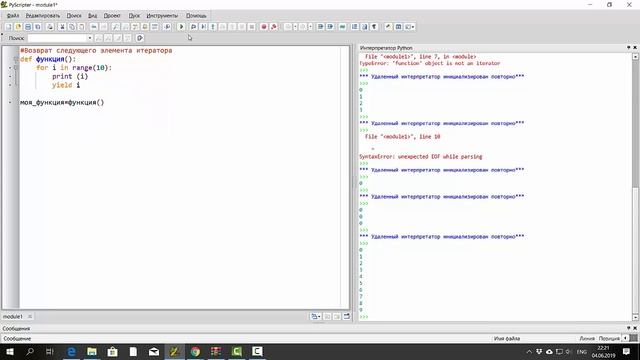Click the green Run arrow icon
This screenshot has height=360, width=640.
(x=181, y=27)
